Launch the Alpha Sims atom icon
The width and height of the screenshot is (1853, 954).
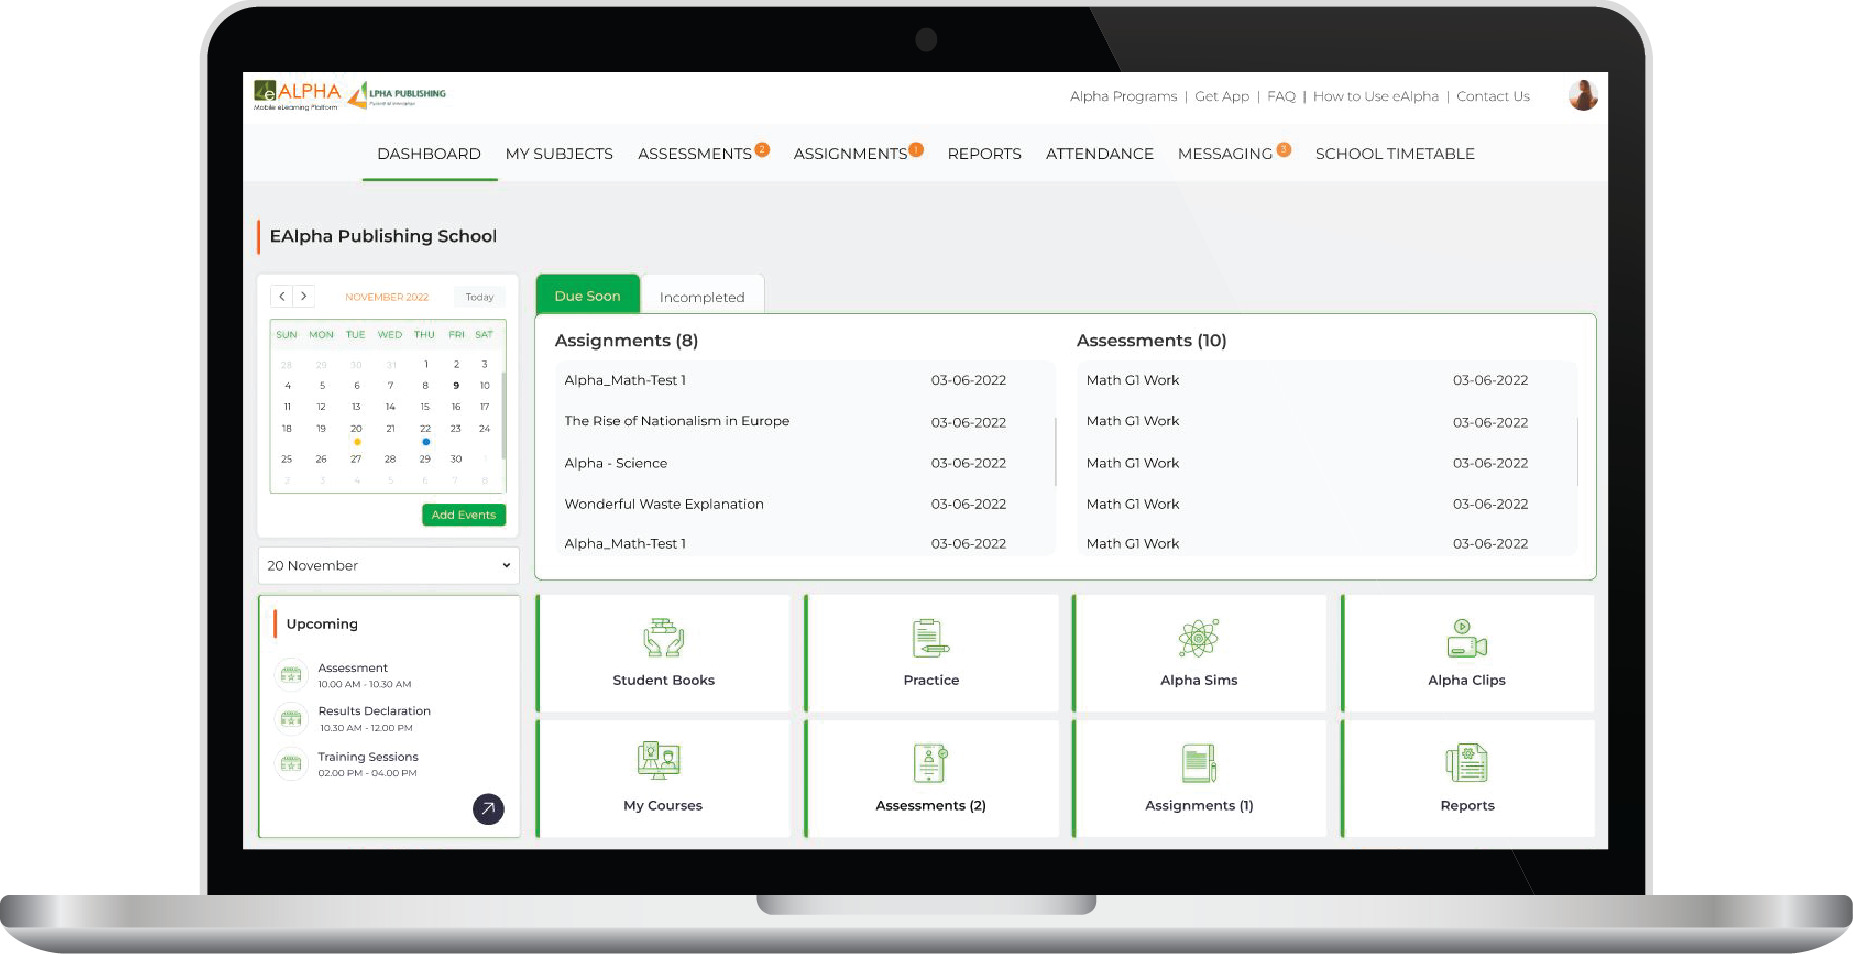pos(1198,639)
